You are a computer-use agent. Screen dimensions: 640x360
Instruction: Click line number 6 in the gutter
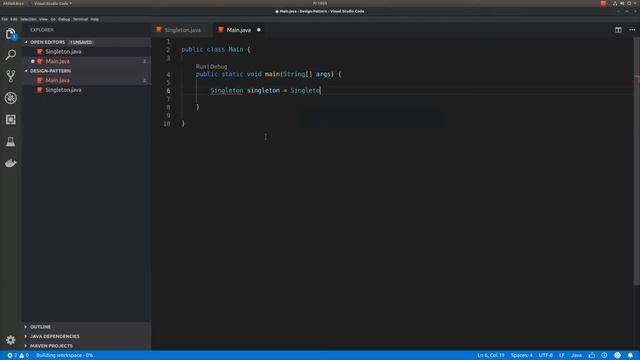[168, 91]
